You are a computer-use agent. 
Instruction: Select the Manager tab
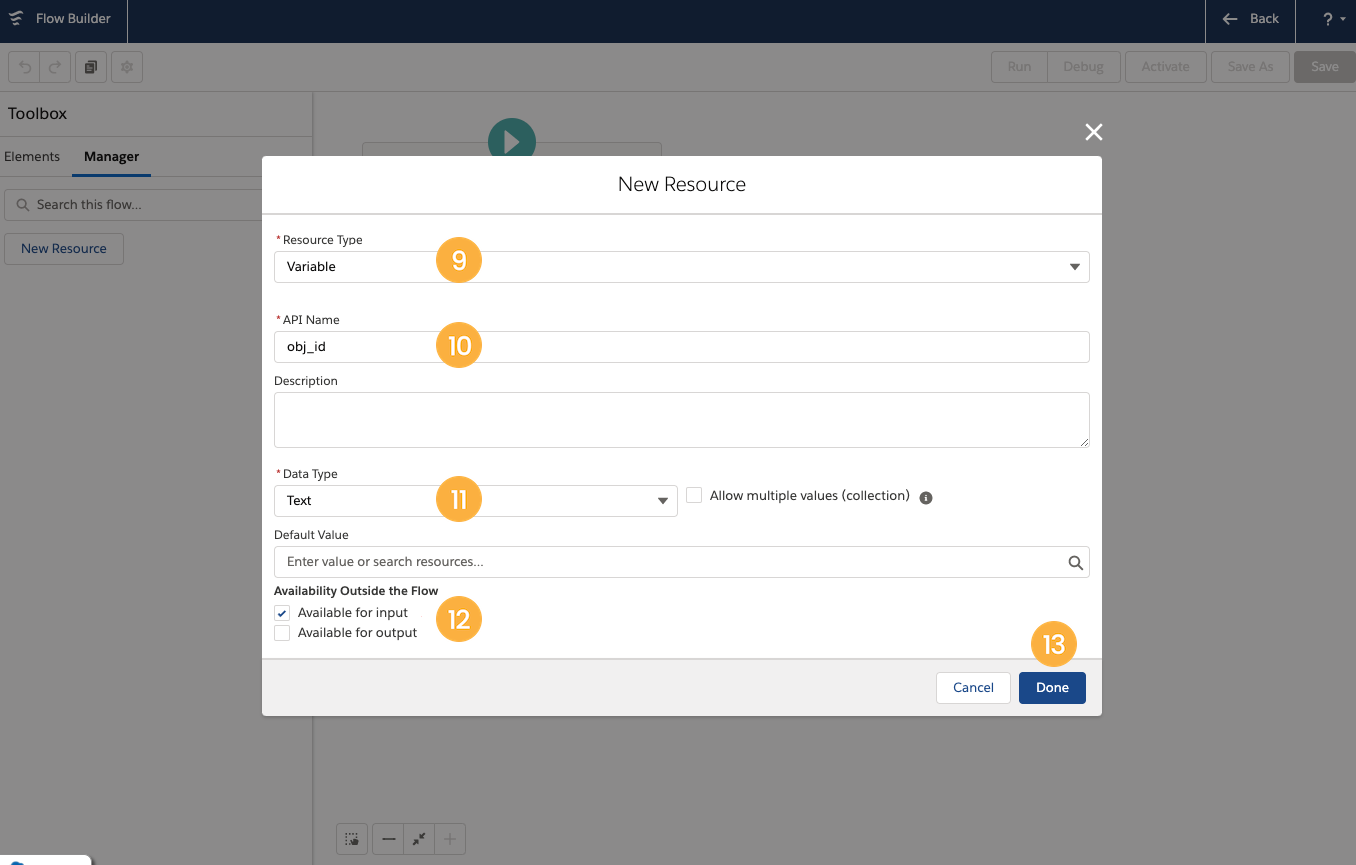[111, 156]
